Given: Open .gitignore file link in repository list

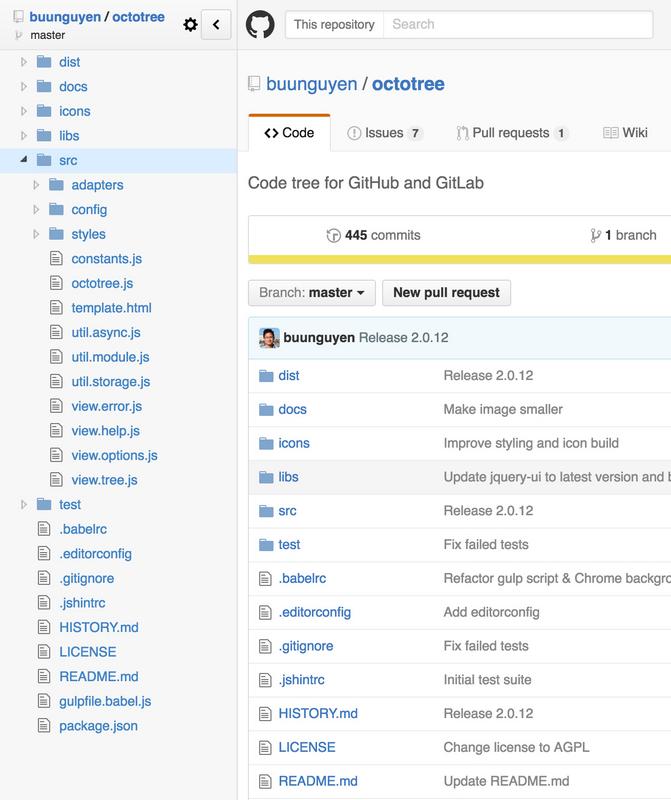Looking at the screenshot, I should (x=306, y=646).
